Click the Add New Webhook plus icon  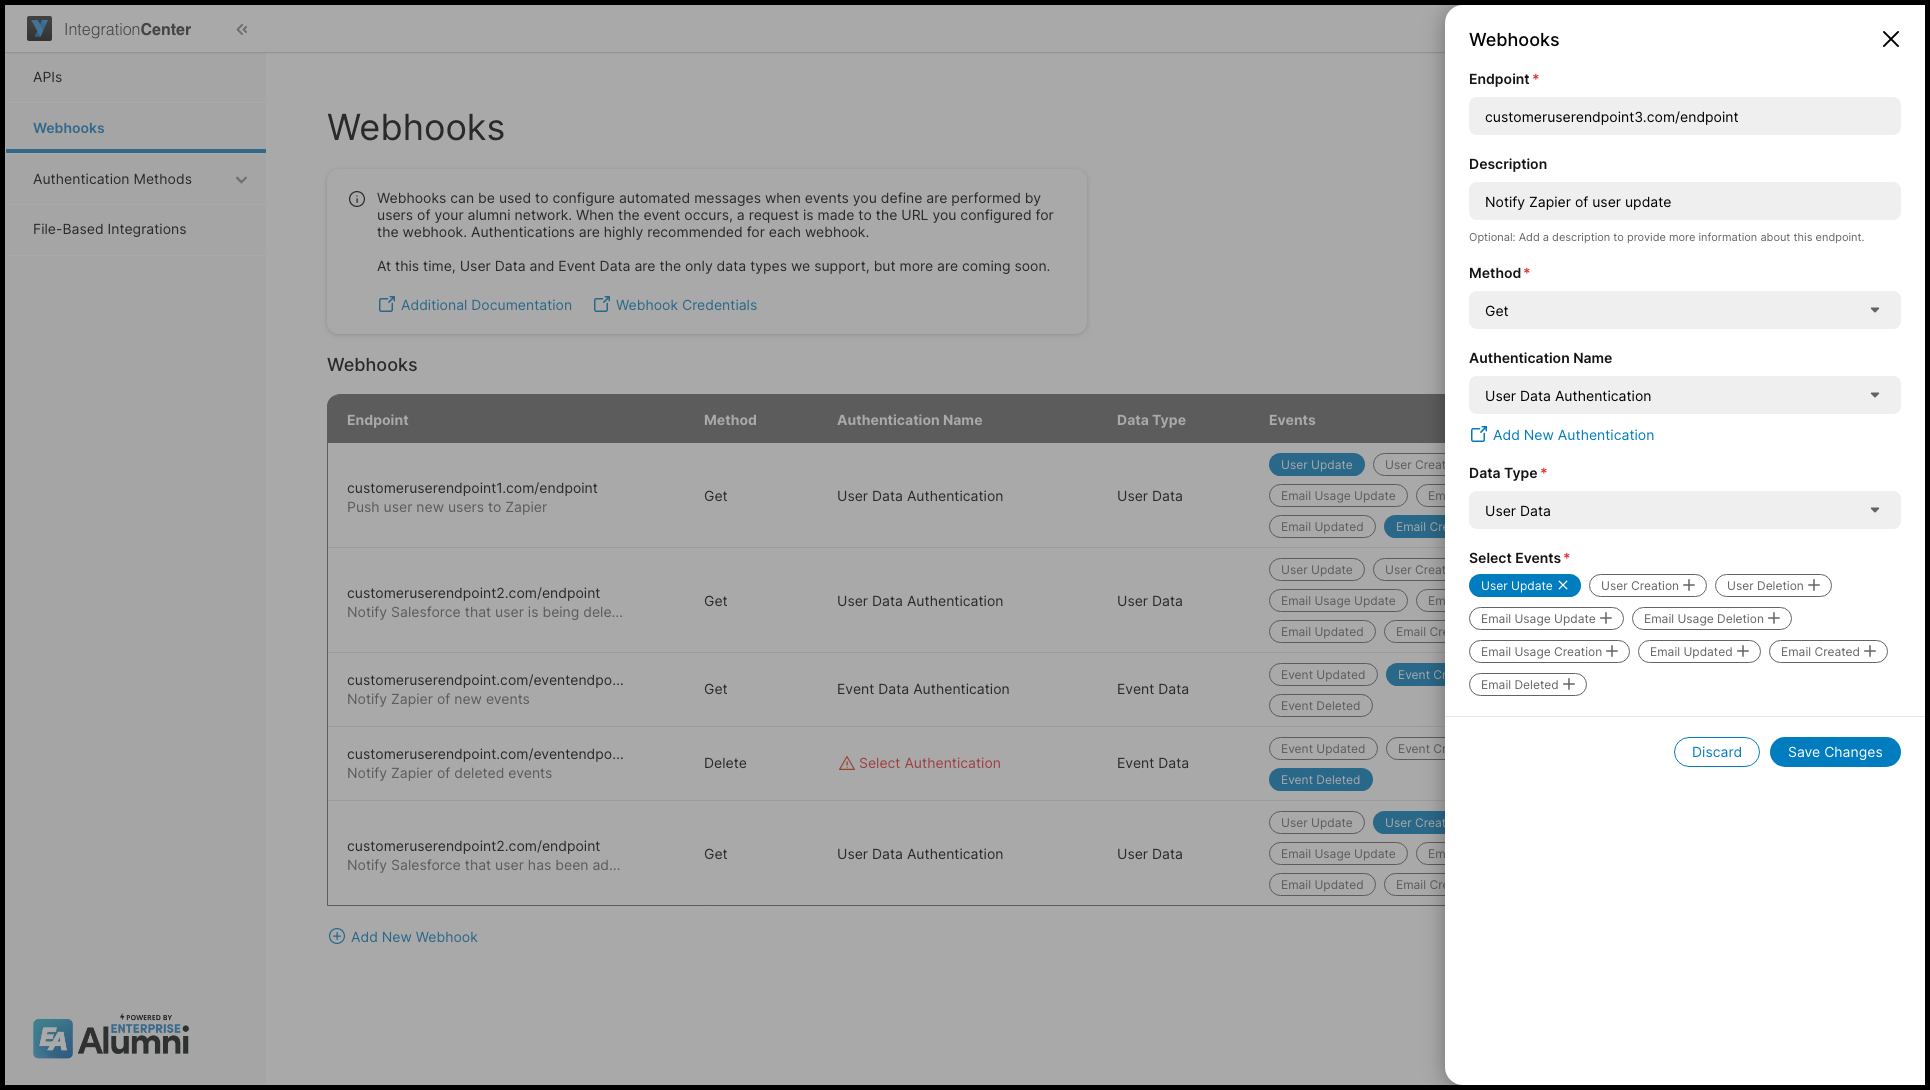[337, 937]
